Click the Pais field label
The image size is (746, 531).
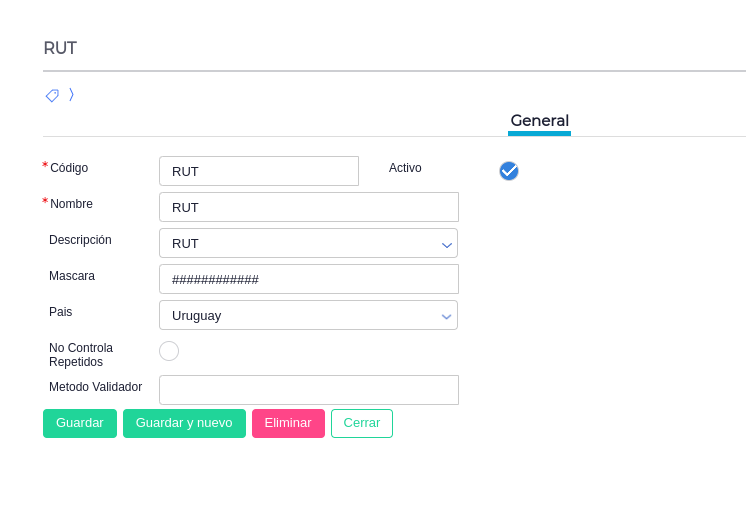[60, 312]
